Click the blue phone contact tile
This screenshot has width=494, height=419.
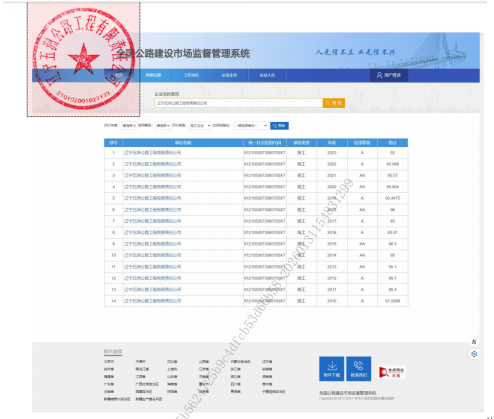[359, 369]
